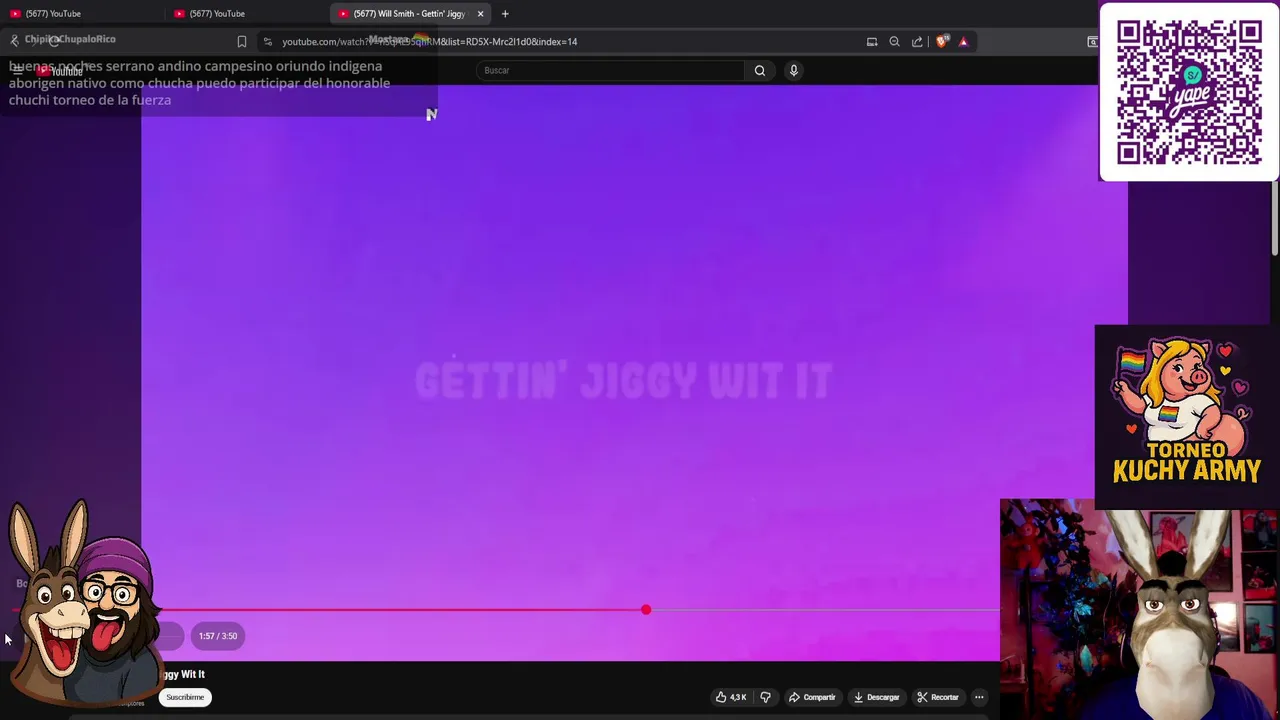Open site settings icon left of the URL

[x=267, y=42]
